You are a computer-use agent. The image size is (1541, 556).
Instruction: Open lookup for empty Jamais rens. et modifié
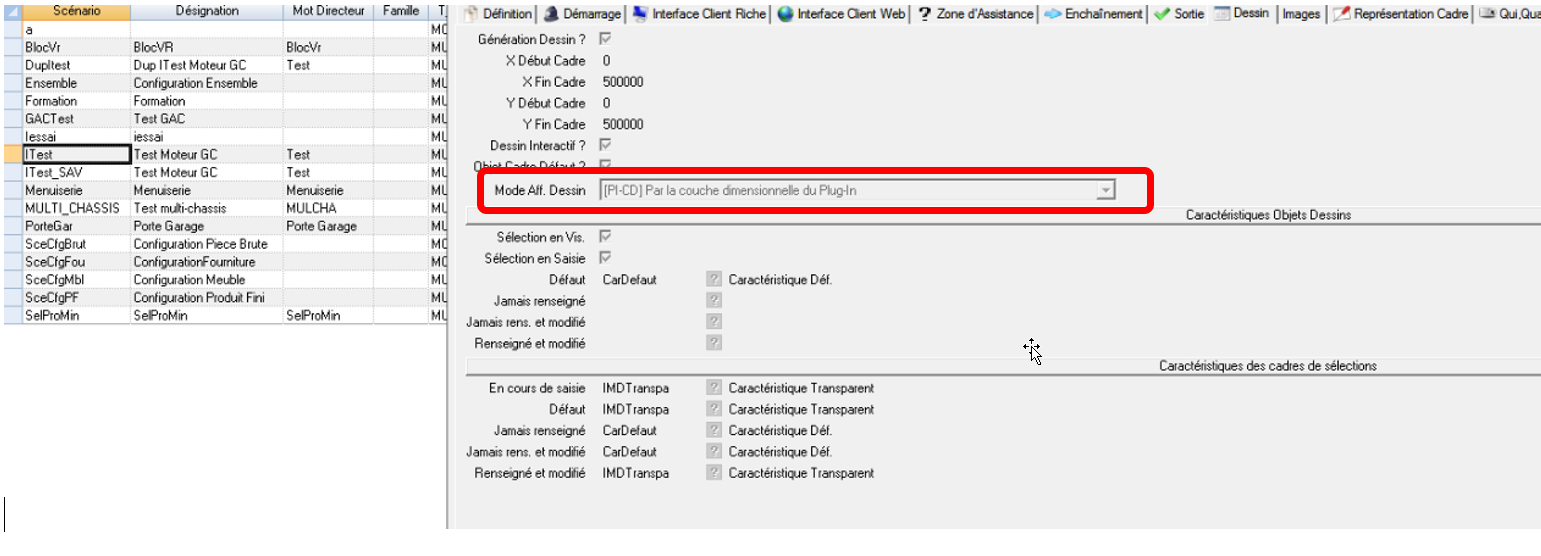click(714, 322)
